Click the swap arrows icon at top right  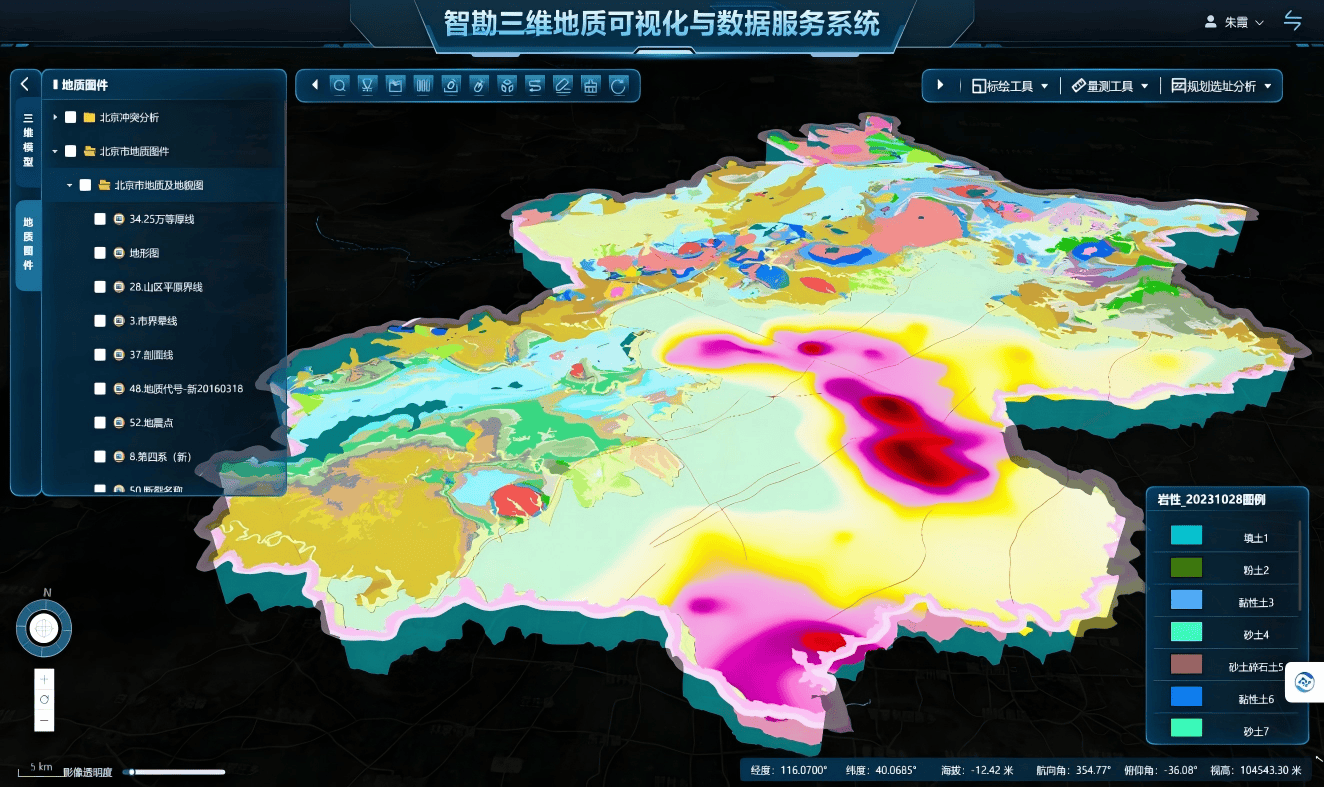(1293, 21)
